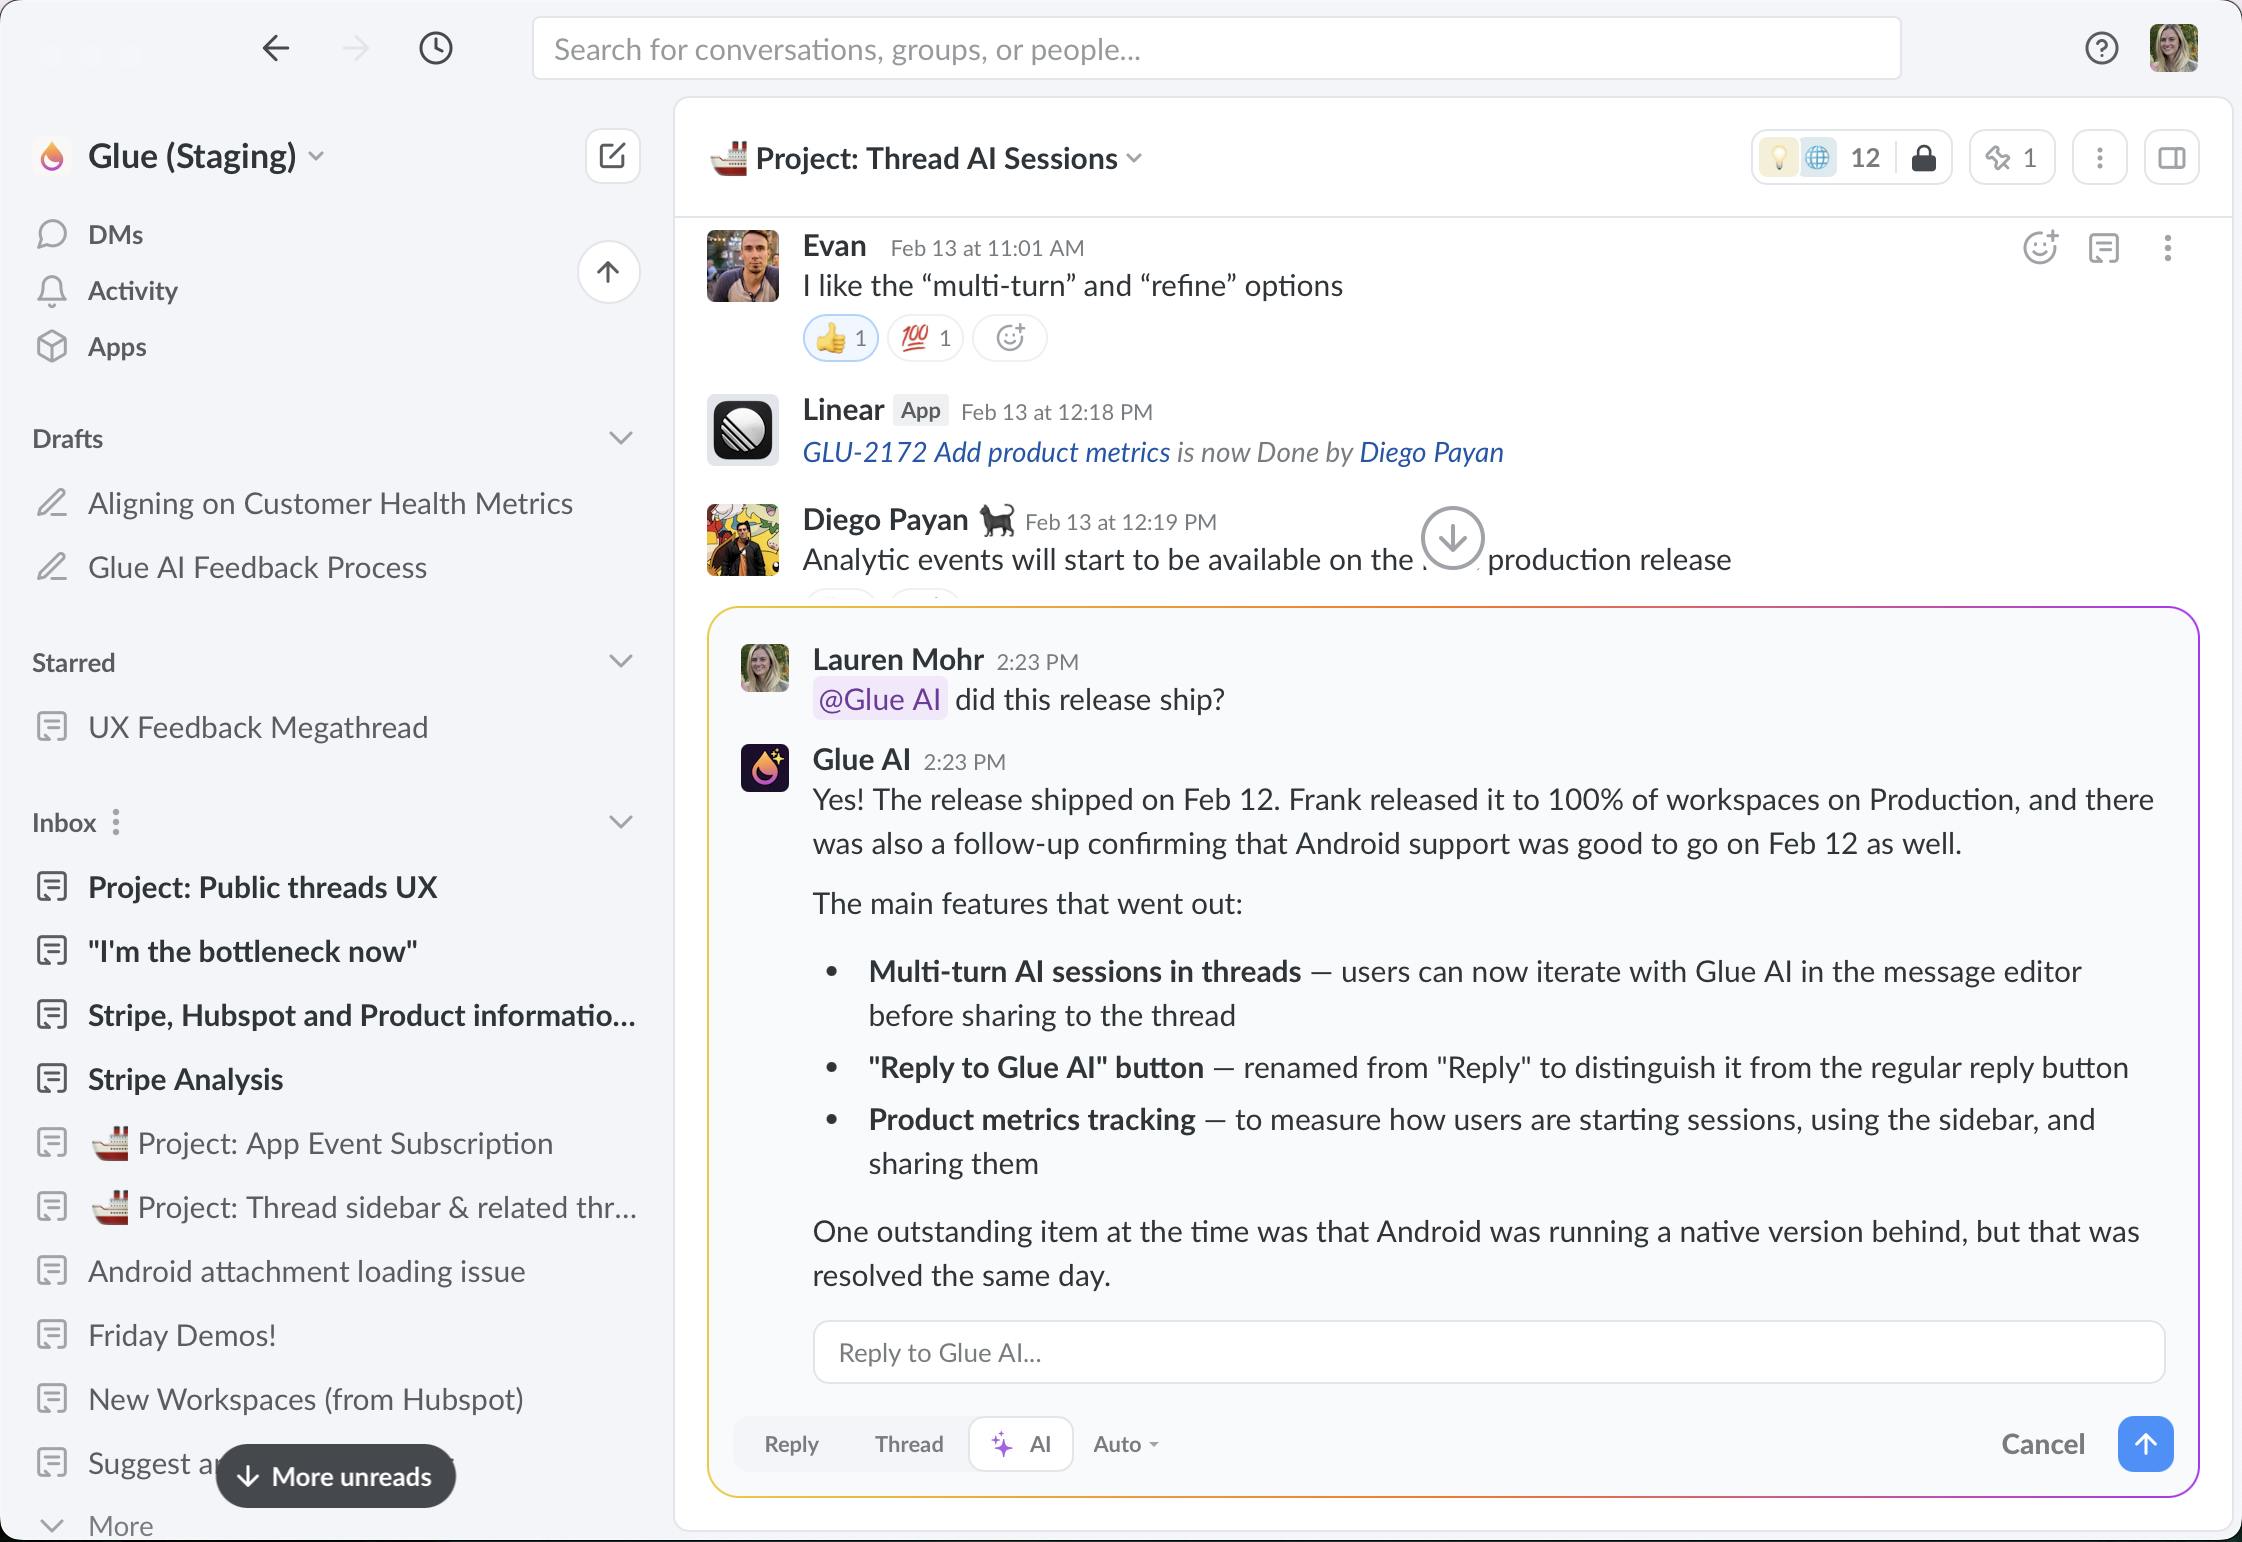Open the history clock icon
Viewport: 2242px width, 1542px height.
pos(436,48)
